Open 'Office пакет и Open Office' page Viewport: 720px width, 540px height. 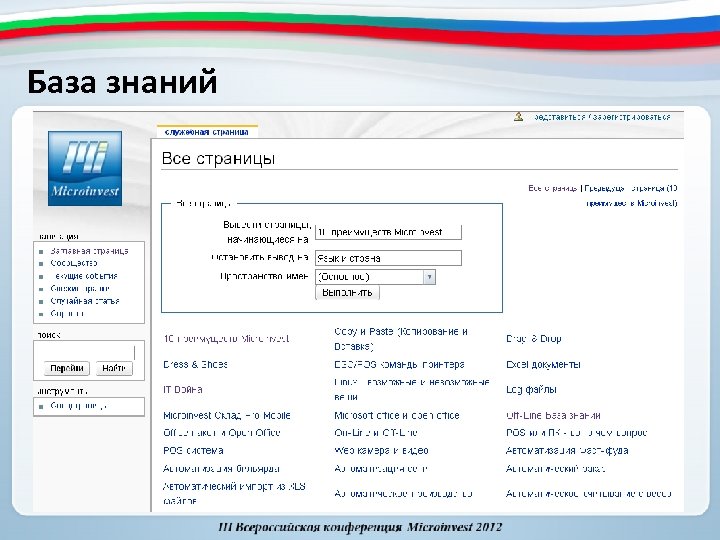[x=221, y=433]
